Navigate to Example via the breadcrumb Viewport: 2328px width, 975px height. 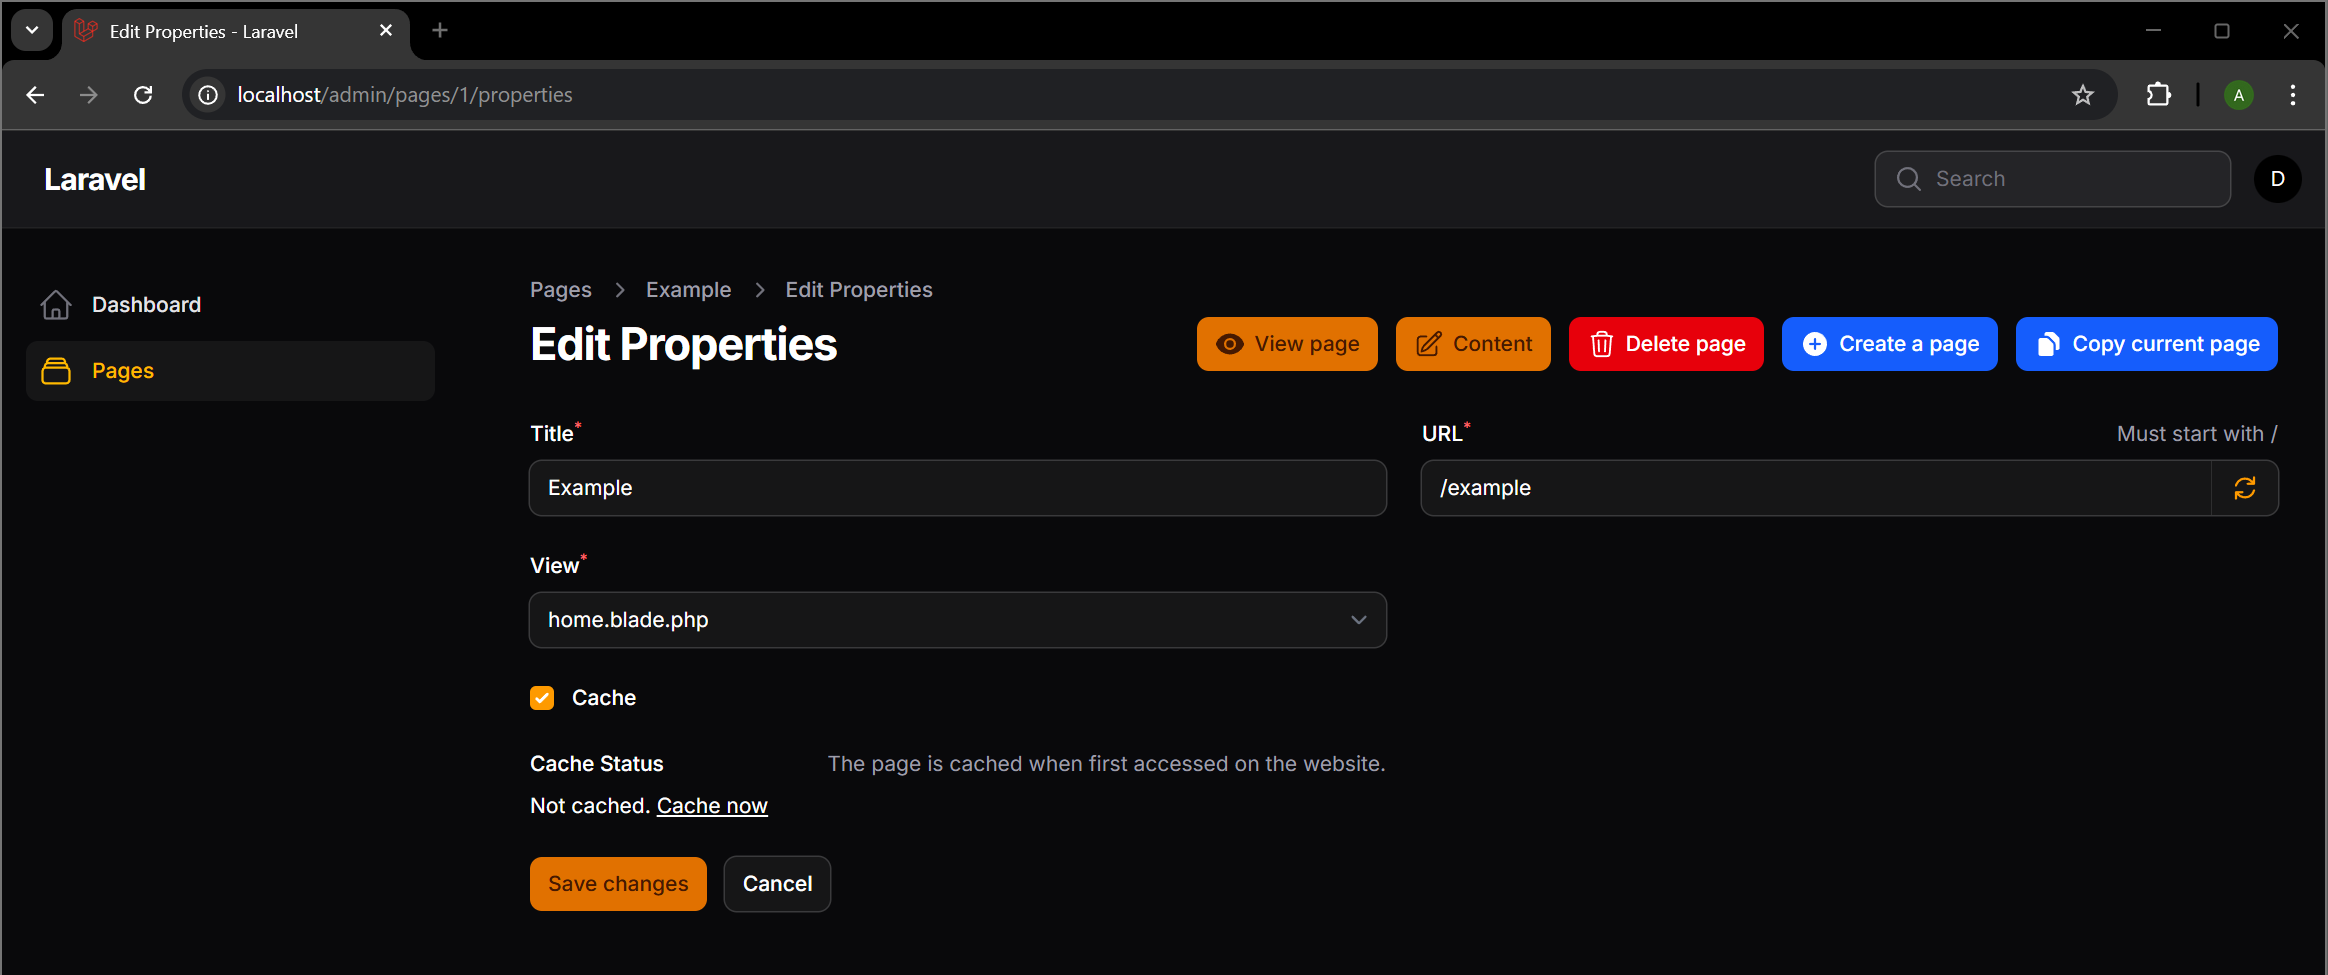(688, 289)
